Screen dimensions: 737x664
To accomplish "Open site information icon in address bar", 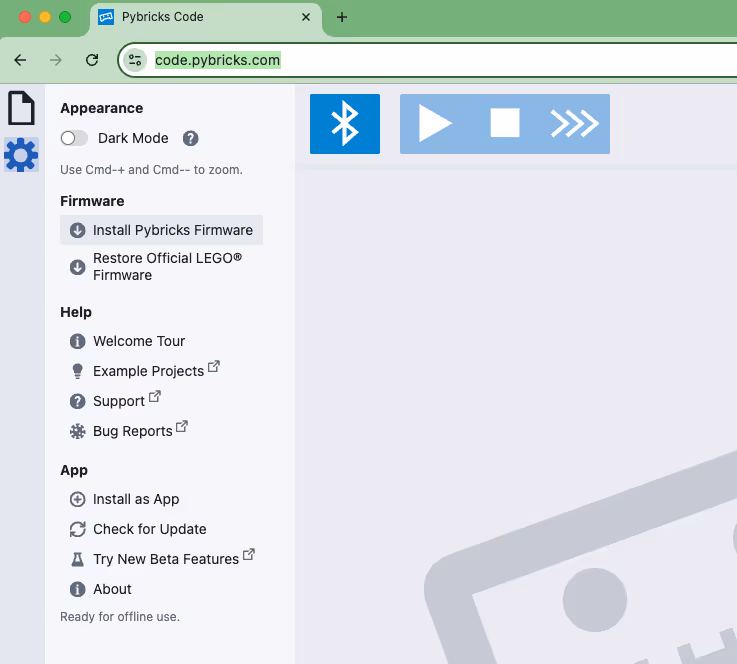I will [x=135, y=60].
